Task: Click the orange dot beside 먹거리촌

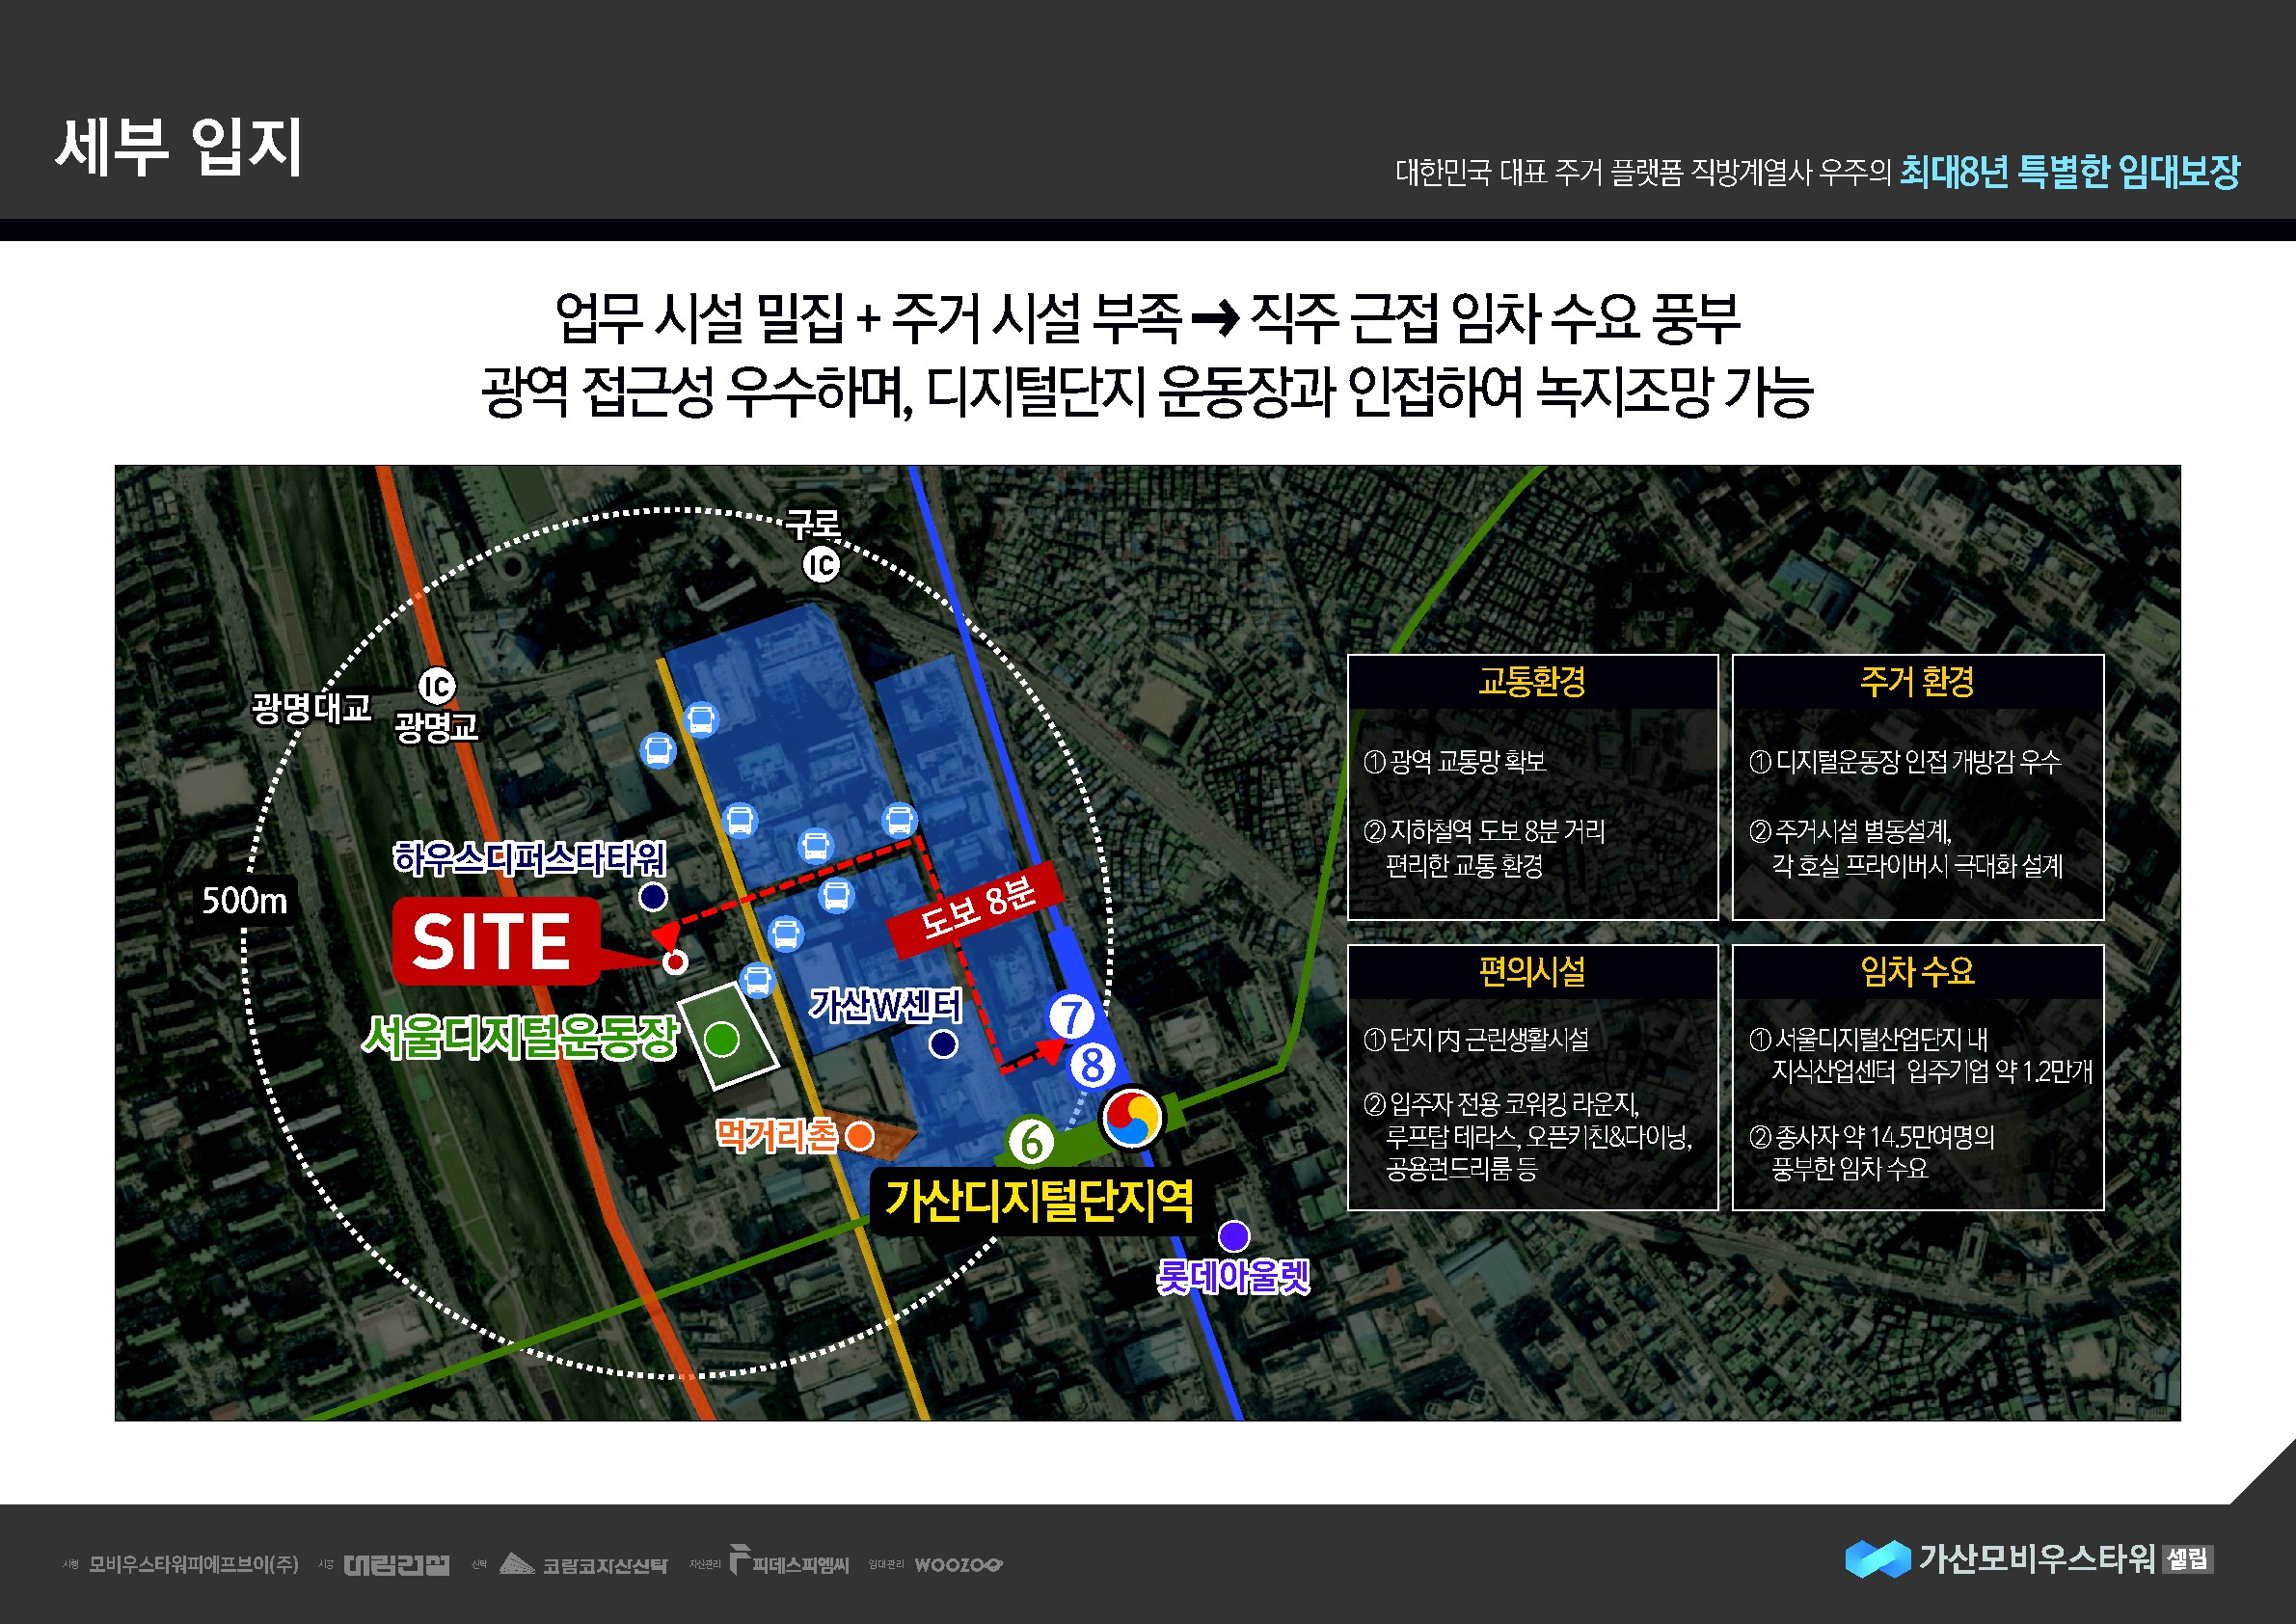Action: [859, 1136]
